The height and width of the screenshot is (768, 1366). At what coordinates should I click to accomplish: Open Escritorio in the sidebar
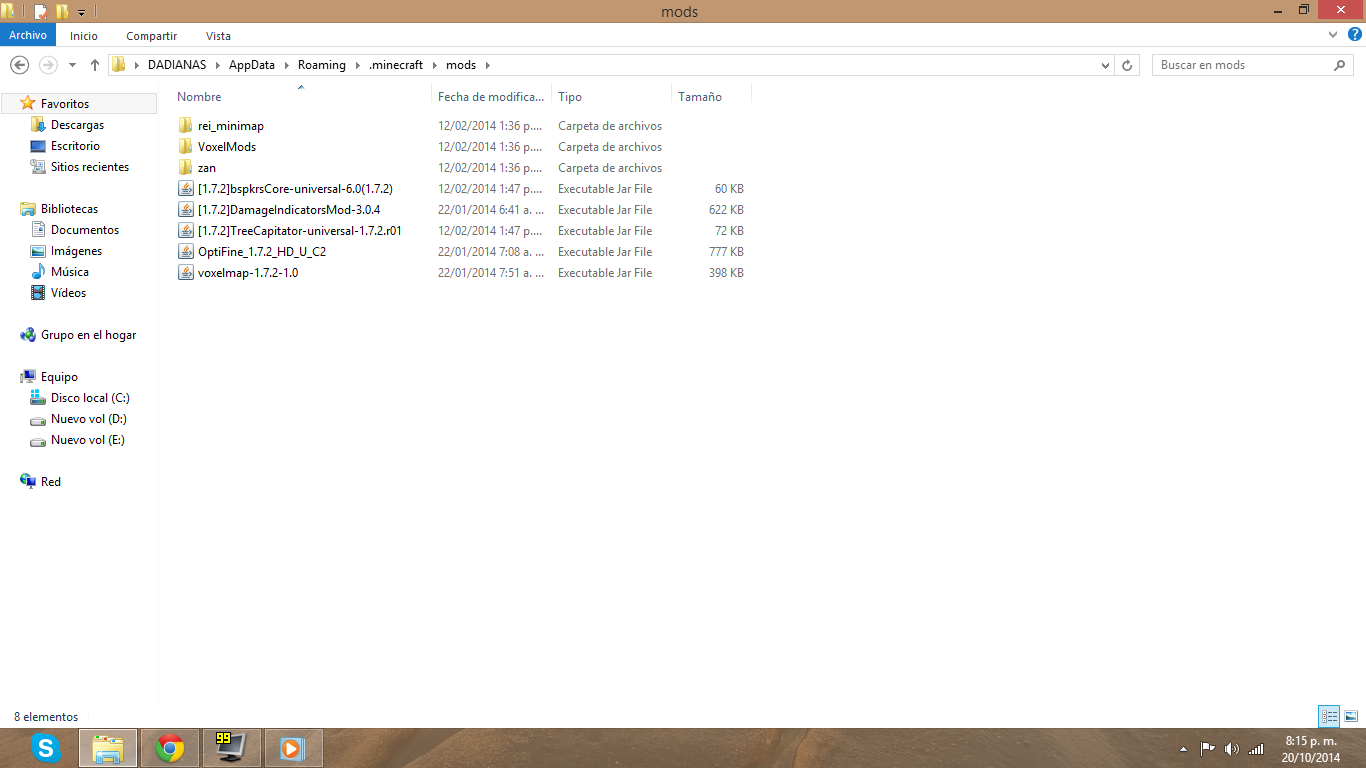pyautogui.click(x=75, y=146)
